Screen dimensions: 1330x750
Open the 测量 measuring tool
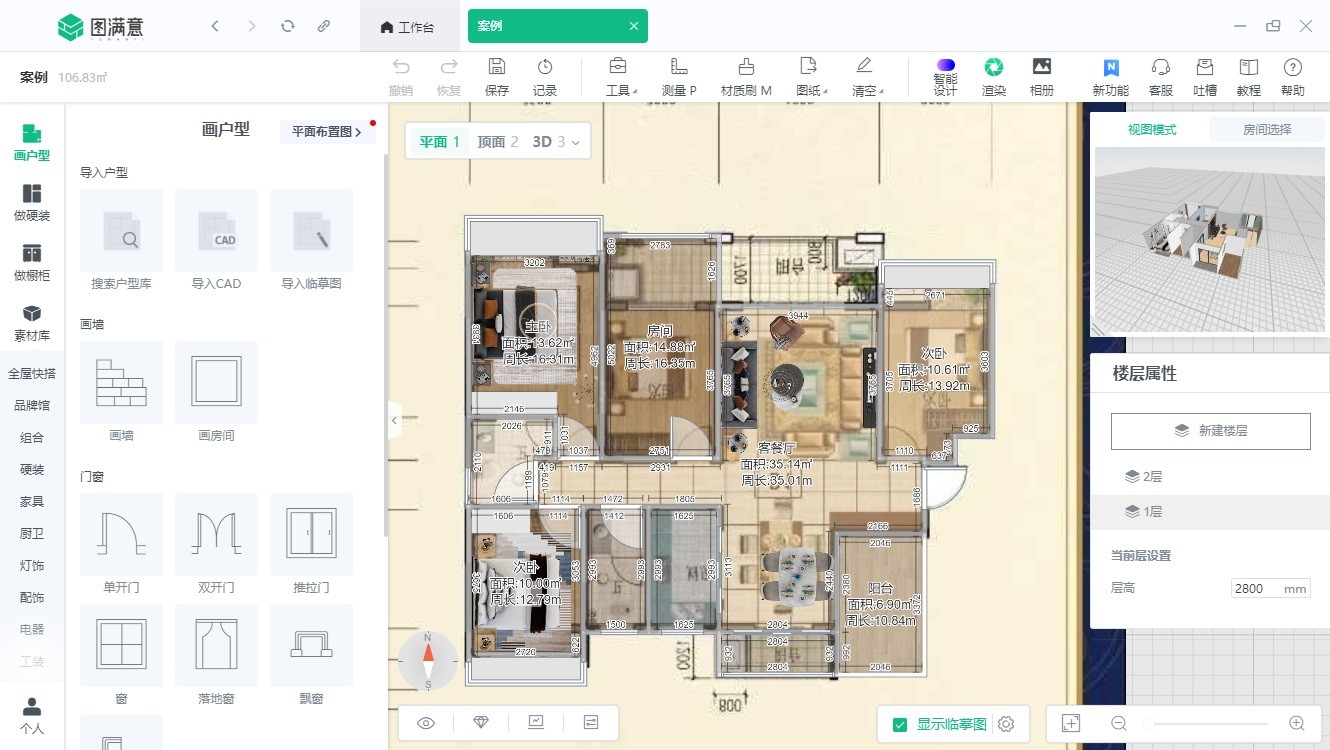pos(679,68)
